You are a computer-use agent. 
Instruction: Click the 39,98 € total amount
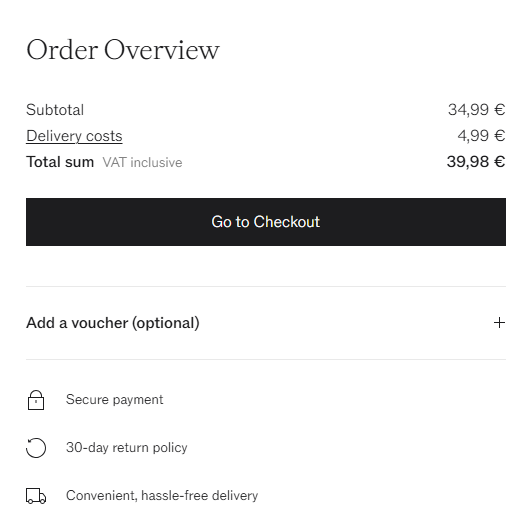476,162
